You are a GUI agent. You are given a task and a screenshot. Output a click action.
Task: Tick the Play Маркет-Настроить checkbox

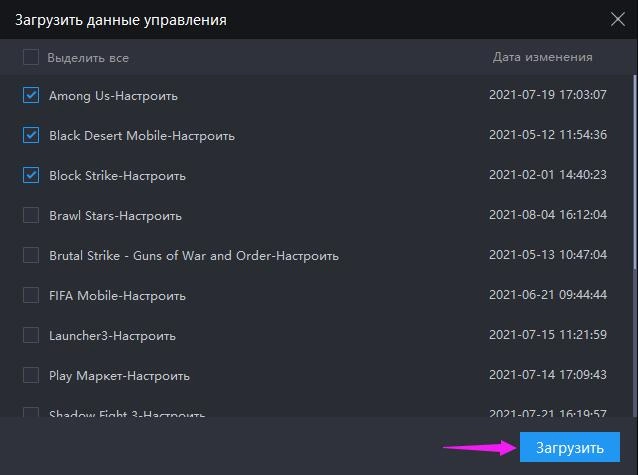coord(31,376)
